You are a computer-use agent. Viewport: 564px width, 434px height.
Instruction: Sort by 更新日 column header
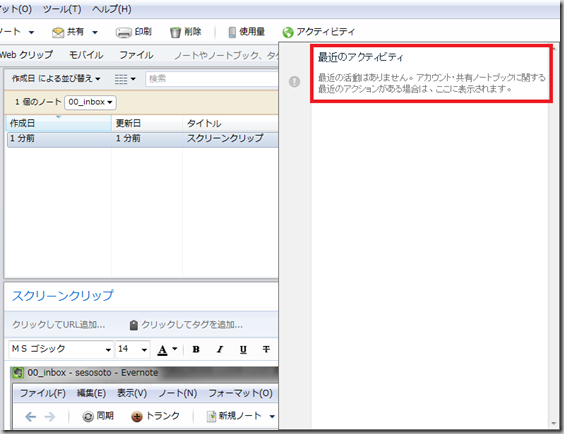[x=147, y=123]
